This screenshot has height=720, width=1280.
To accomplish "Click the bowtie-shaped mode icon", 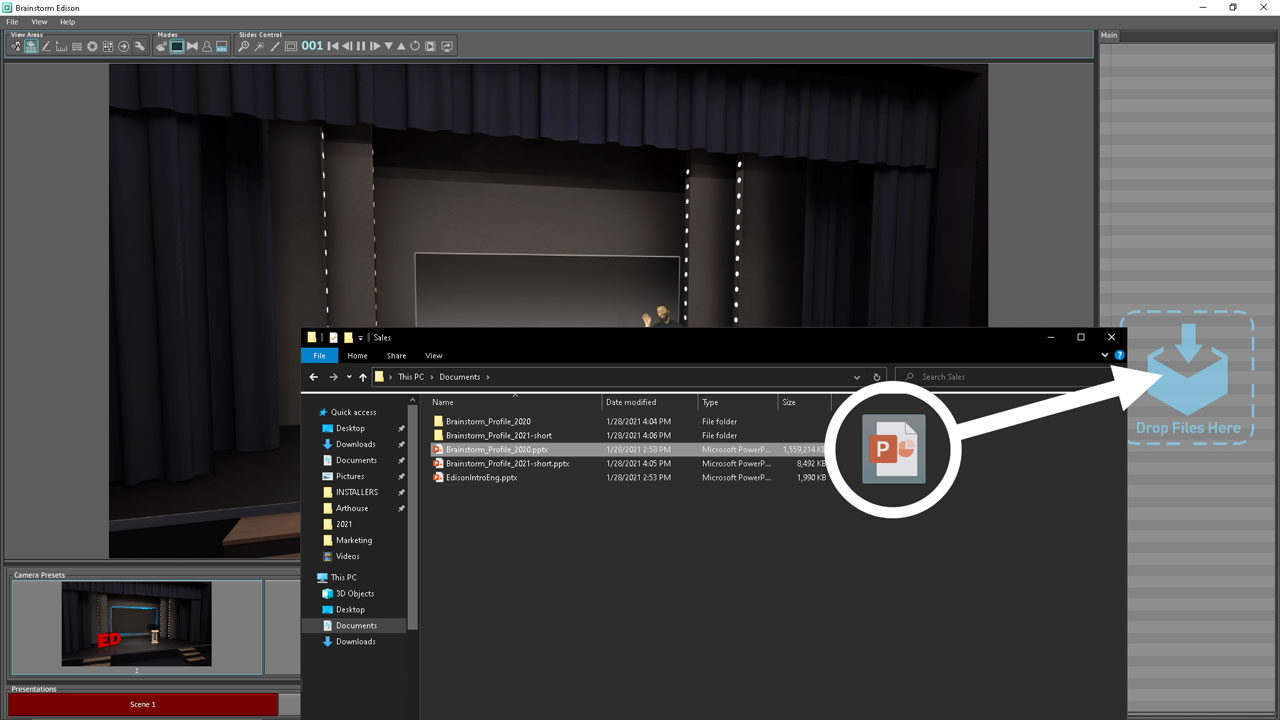I will (x=192, y=46).
